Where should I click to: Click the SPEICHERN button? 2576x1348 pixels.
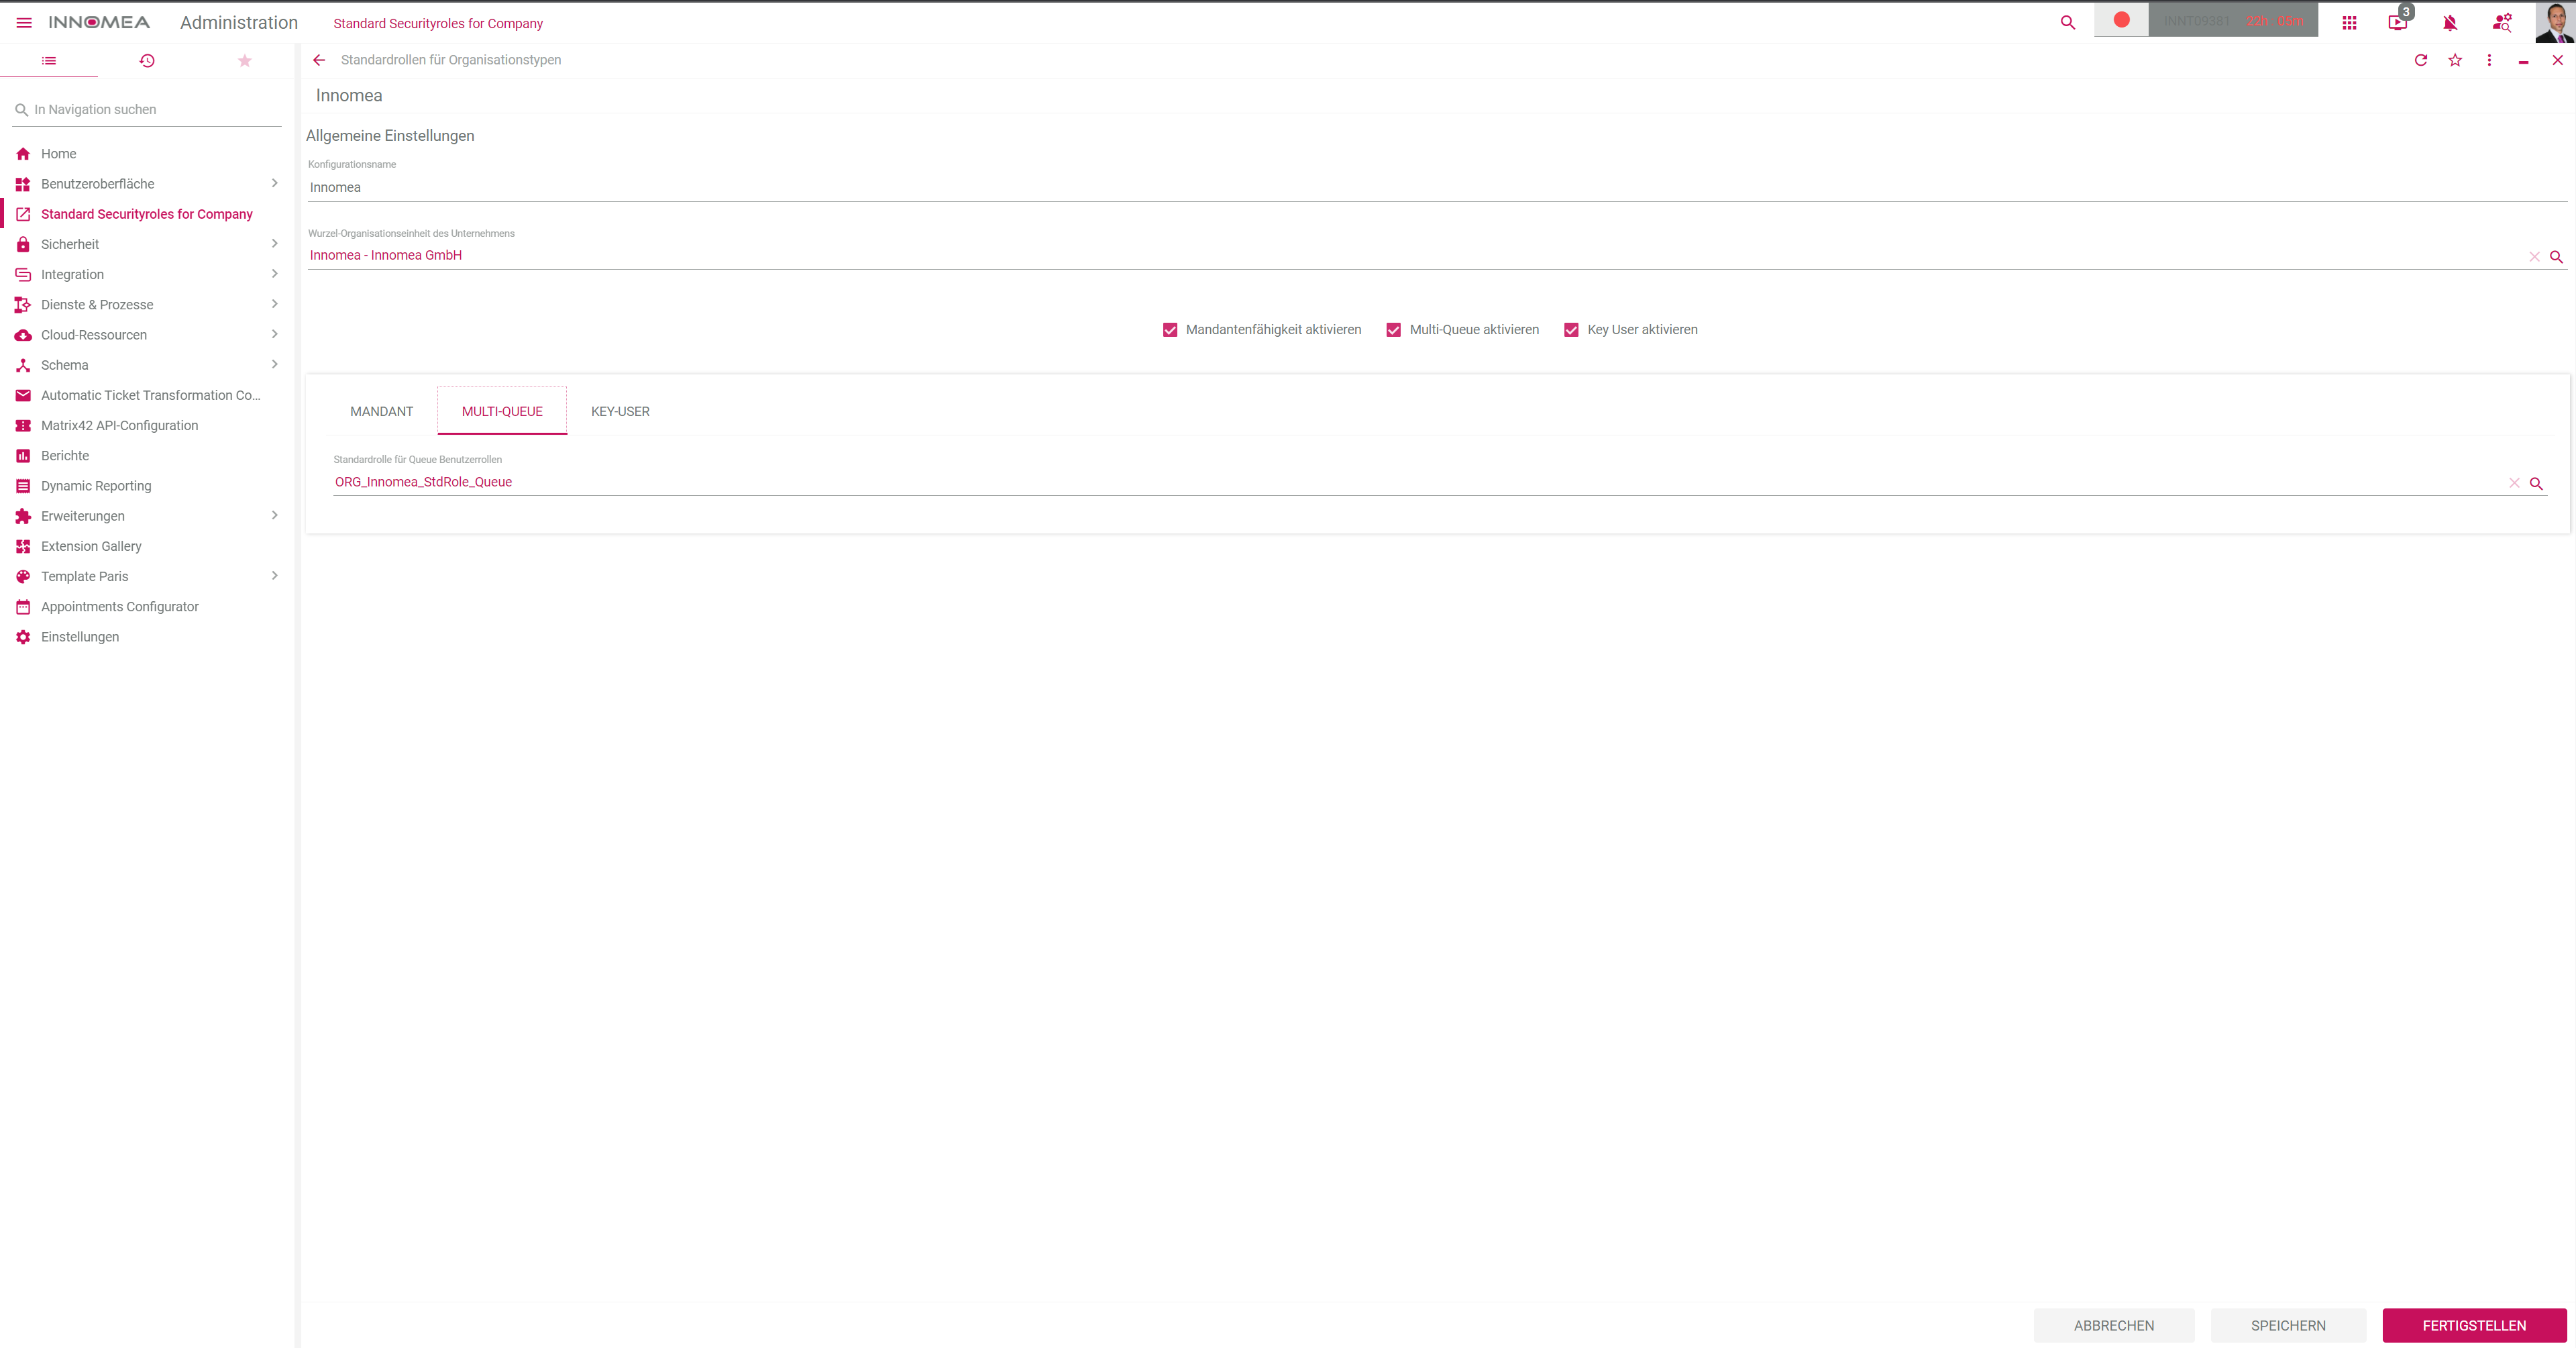point(2288,1325)
